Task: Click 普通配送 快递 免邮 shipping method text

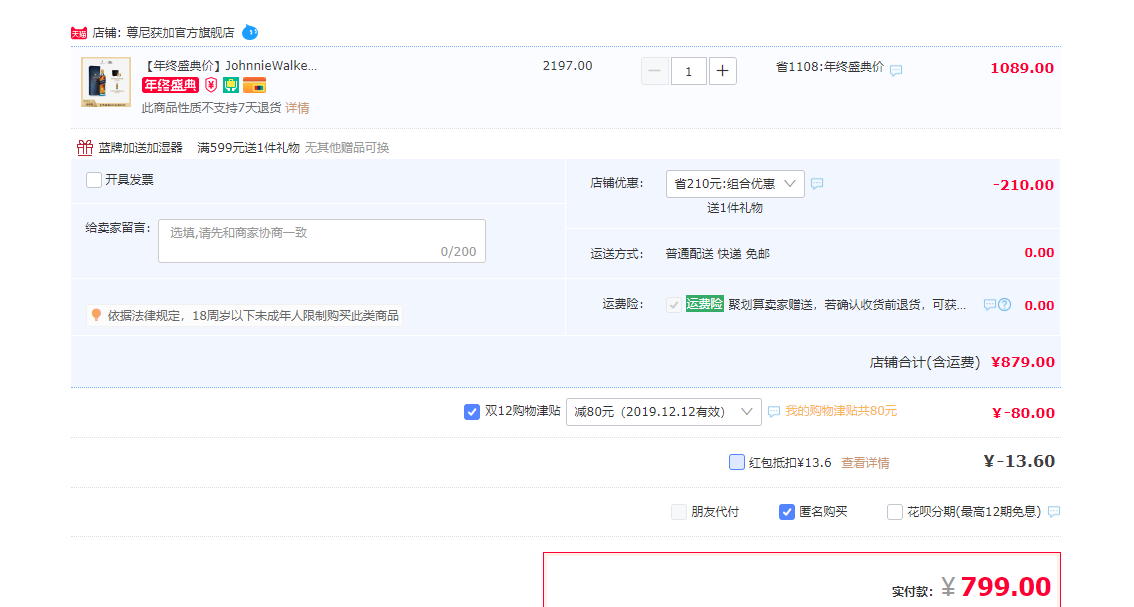Action: click(717, 254)
